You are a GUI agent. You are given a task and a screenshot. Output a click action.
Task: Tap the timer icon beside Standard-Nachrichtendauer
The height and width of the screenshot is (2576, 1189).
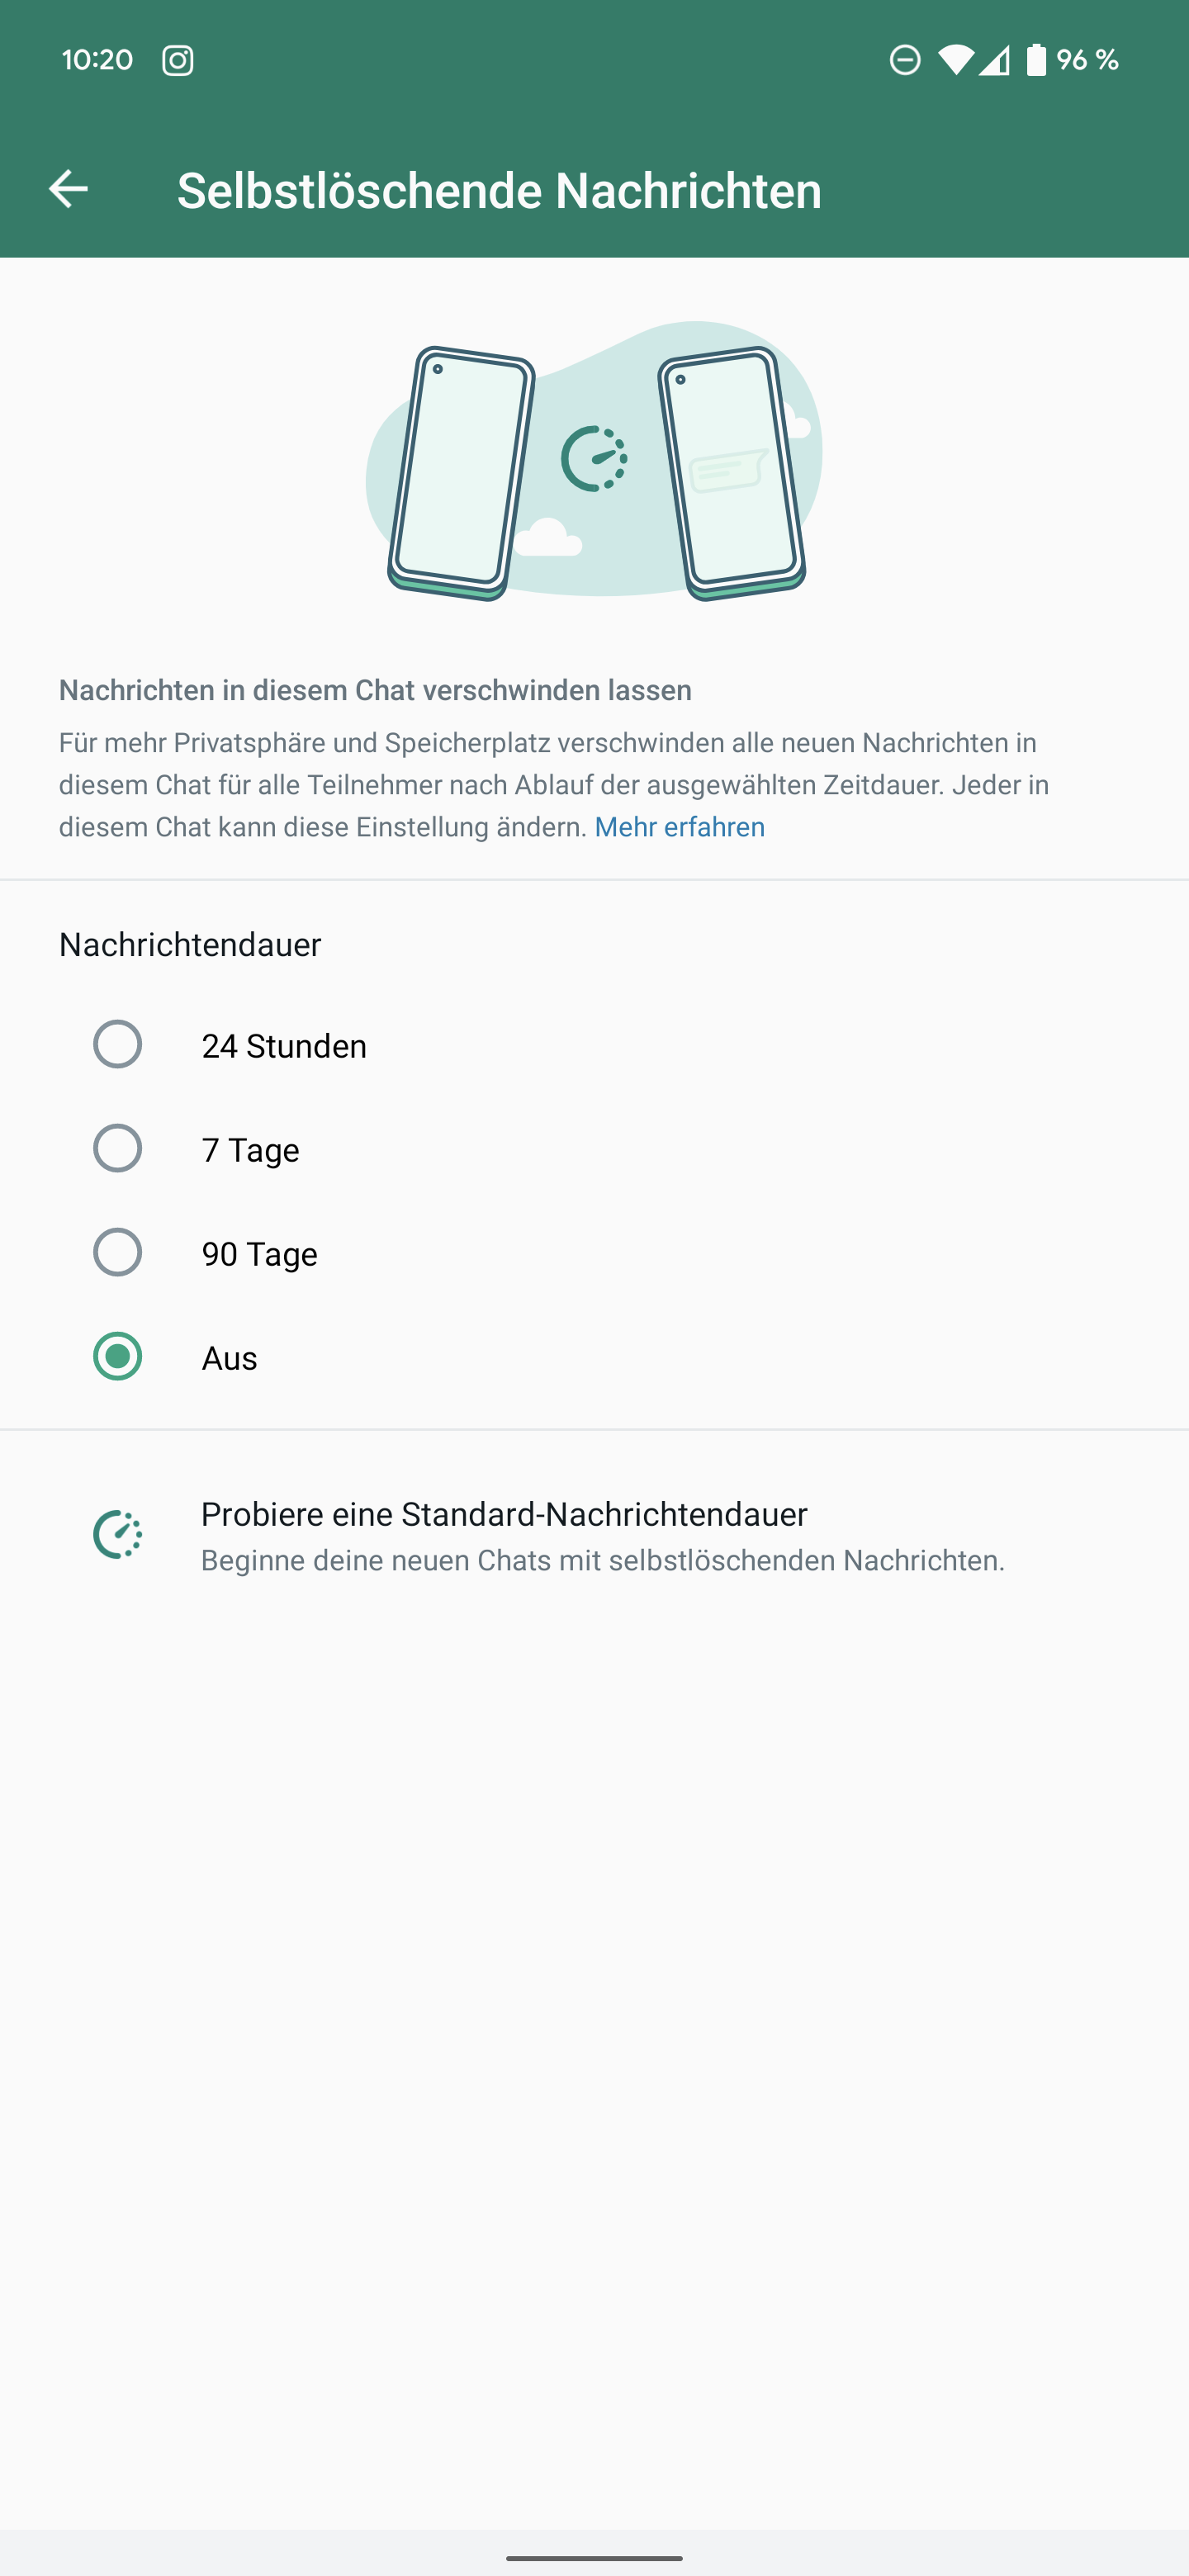pos(118,1535)
